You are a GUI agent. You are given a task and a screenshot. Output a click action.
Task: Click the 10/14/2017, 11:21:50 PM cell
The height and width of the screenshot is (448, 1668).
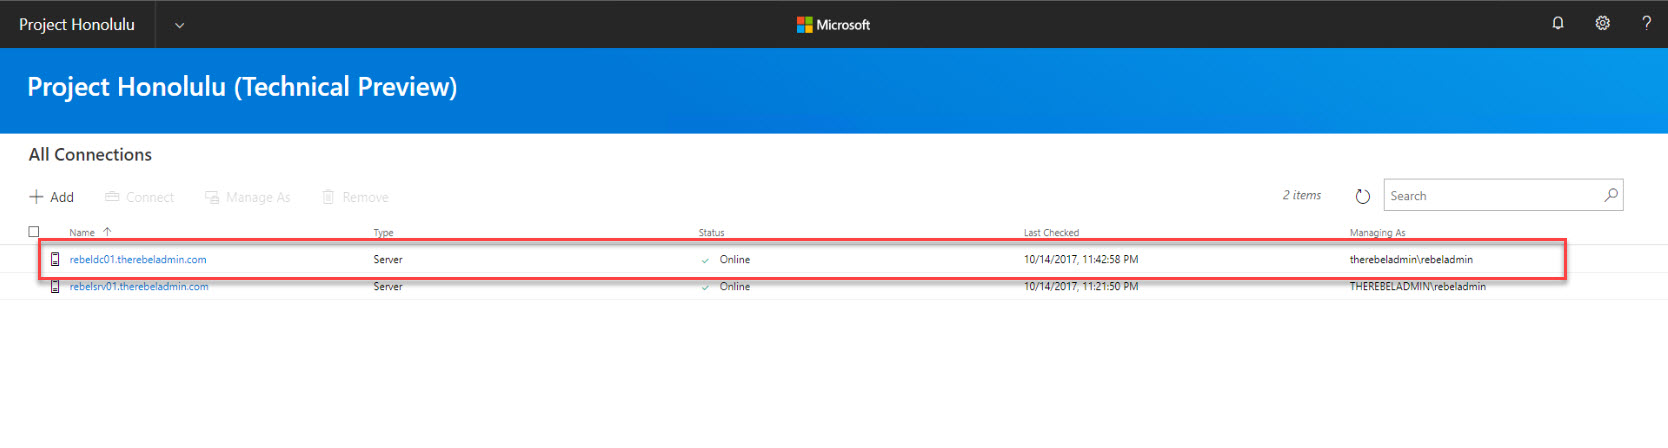tap(1080, 286)
